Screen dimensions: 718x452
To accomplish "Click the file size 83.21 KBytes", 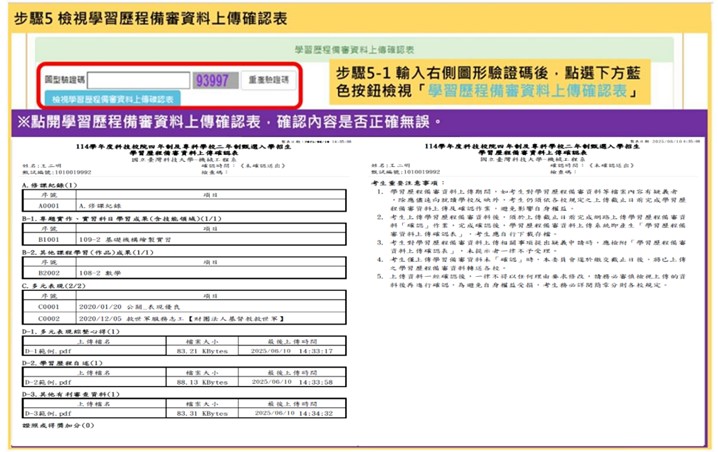I will click(x=202, y=351).
